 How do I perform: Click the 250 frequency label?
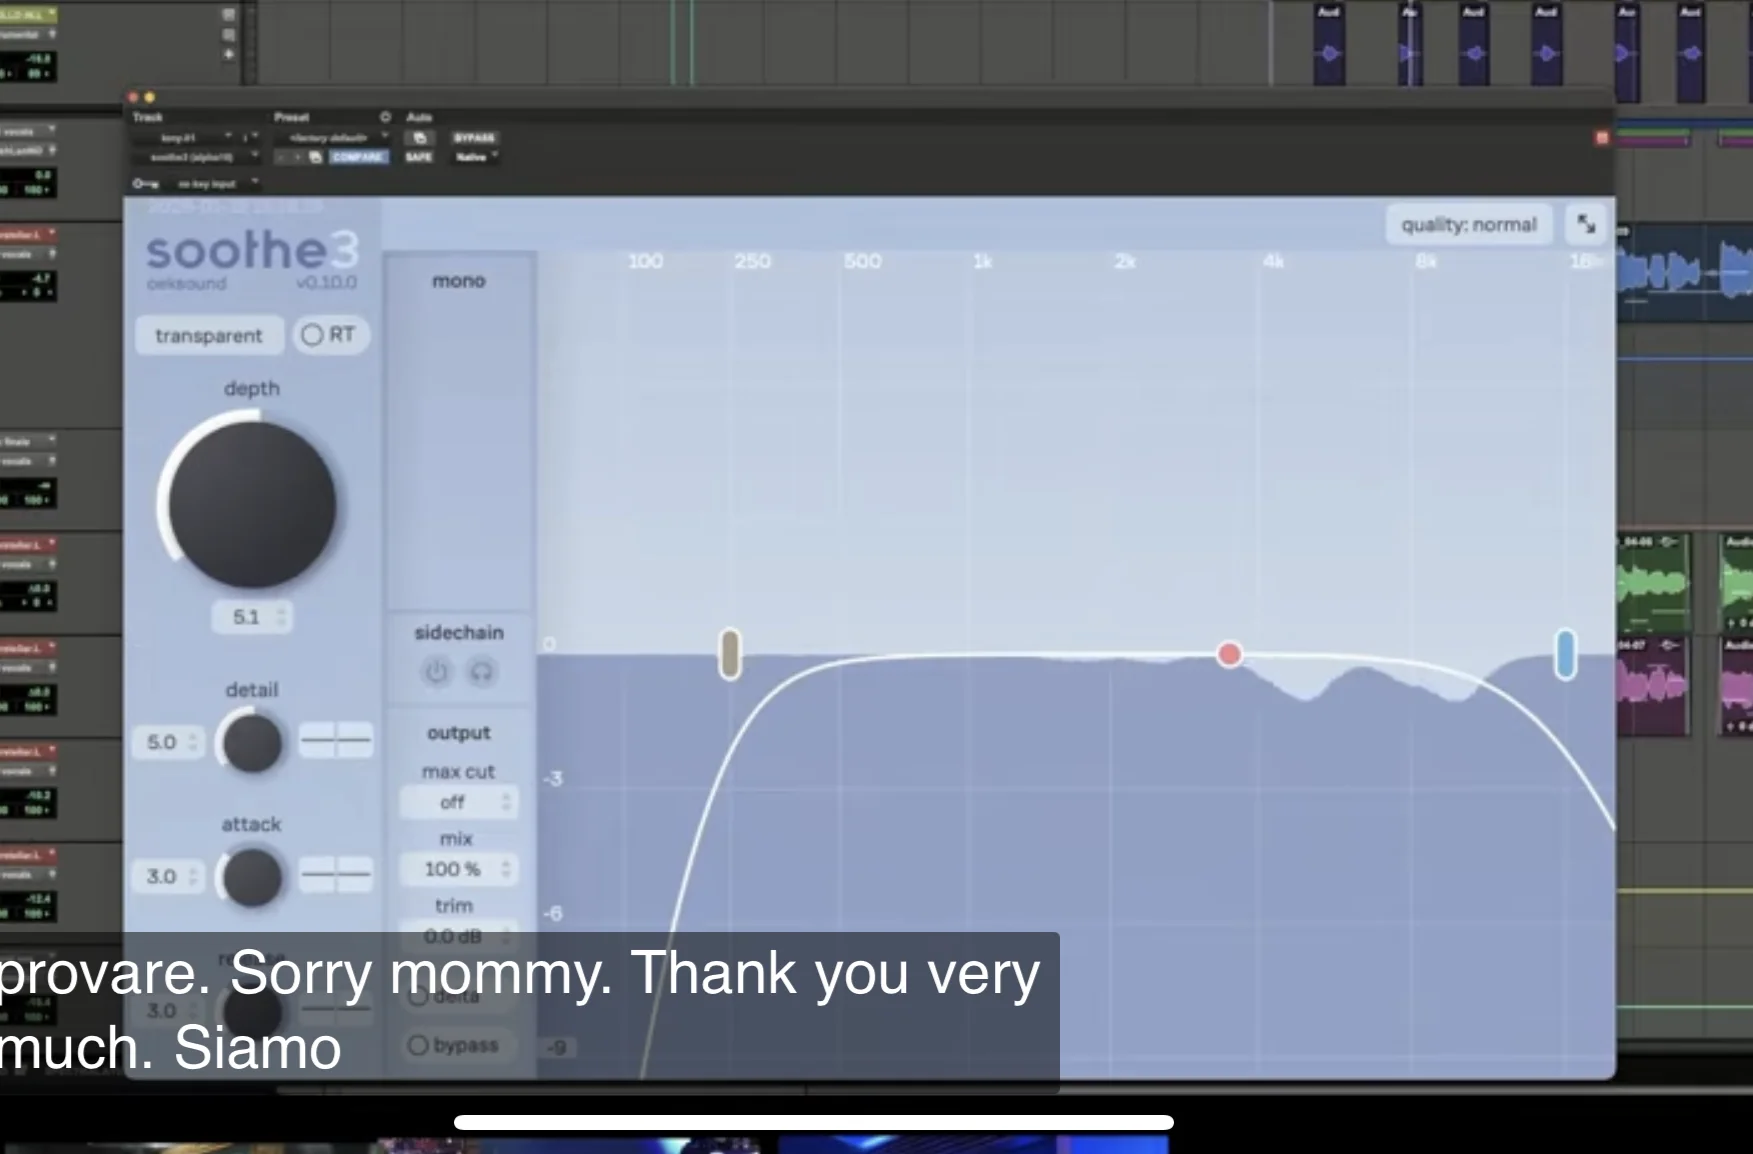[x=752, y=261]
